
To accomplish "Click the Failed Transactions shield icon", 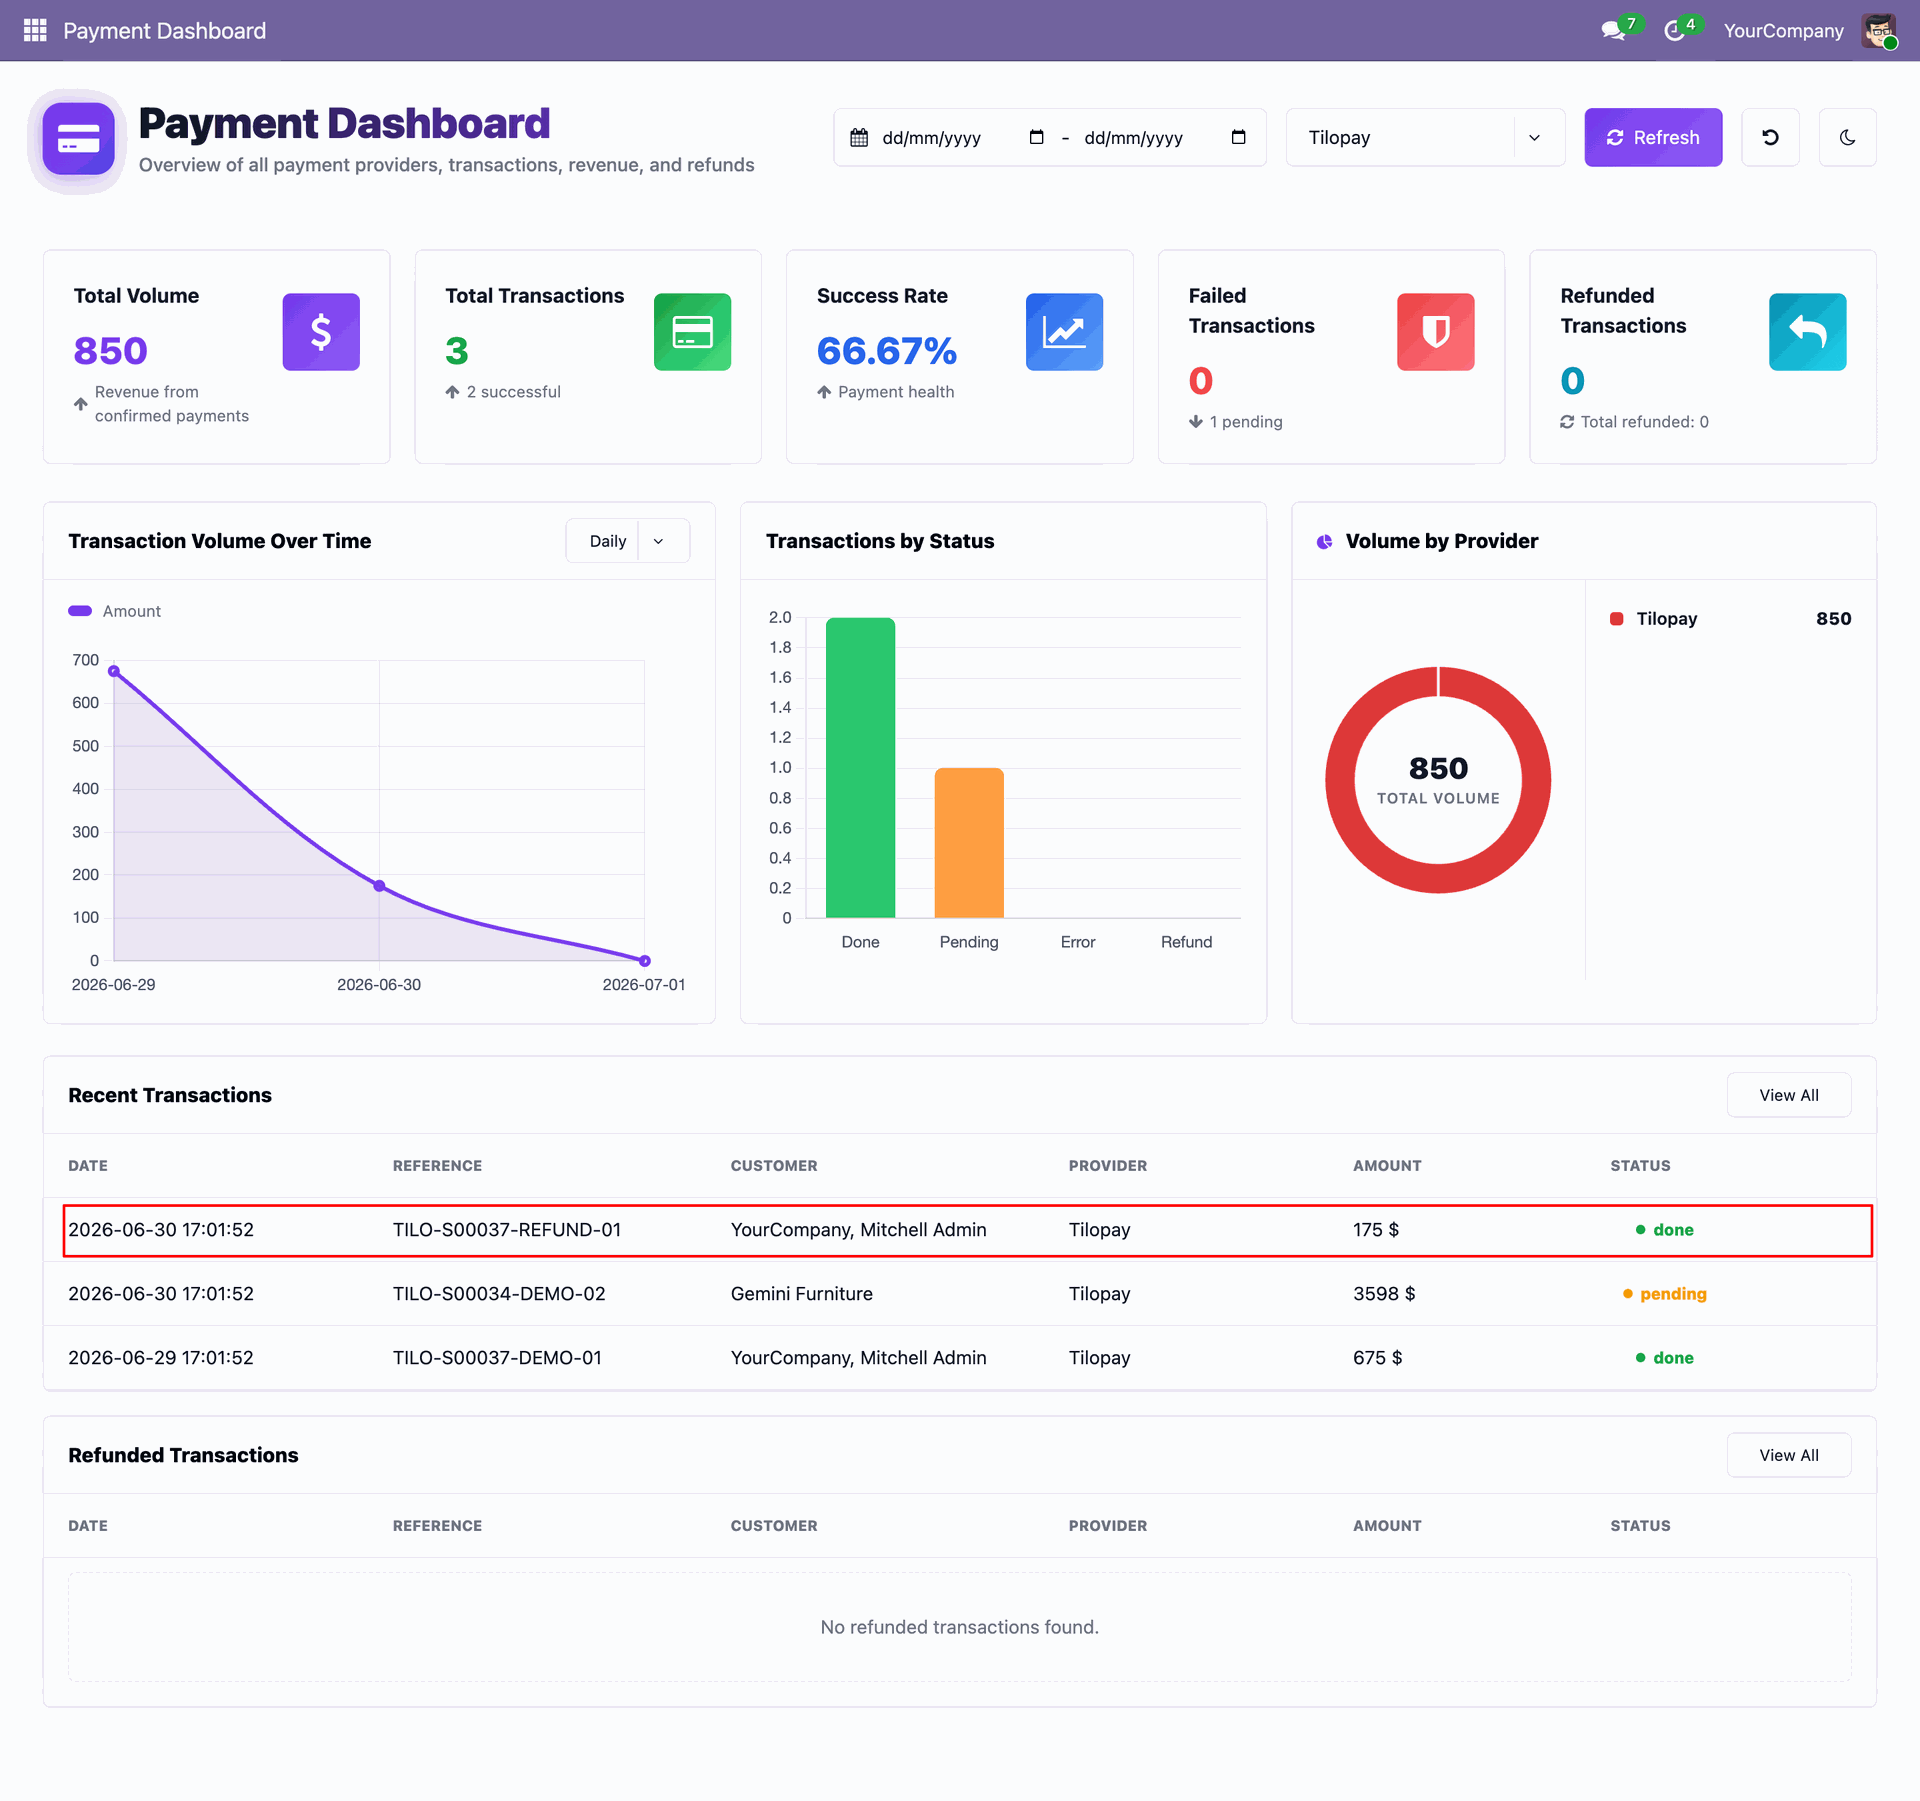I will pos(1435,332).
